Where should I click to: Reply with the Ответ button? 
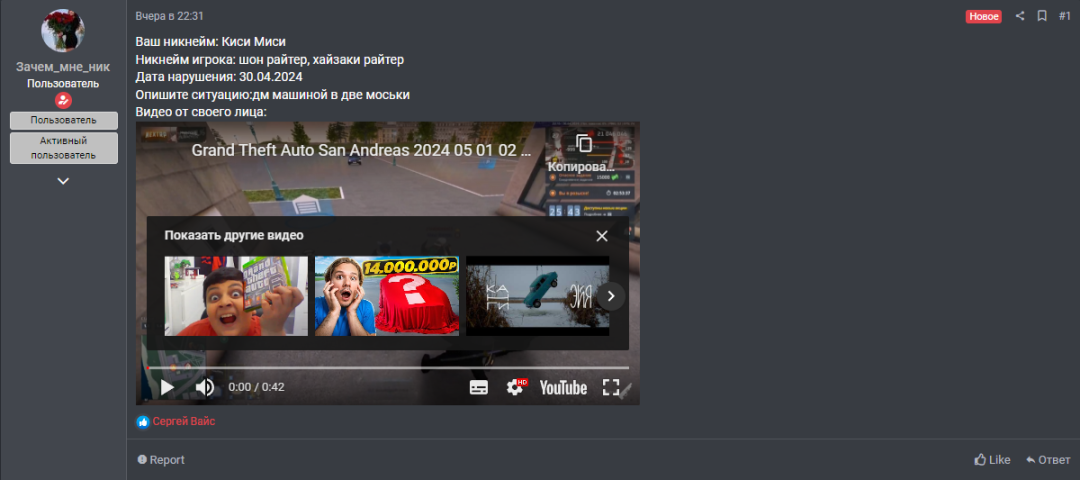(1047, 460)
